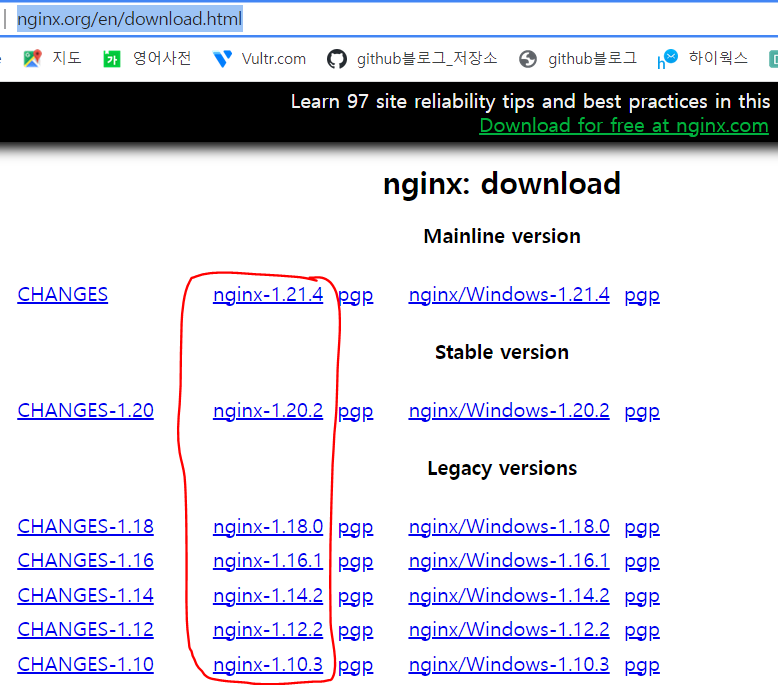Click pgp link next to nginx-1.21.4

(355, 296)
